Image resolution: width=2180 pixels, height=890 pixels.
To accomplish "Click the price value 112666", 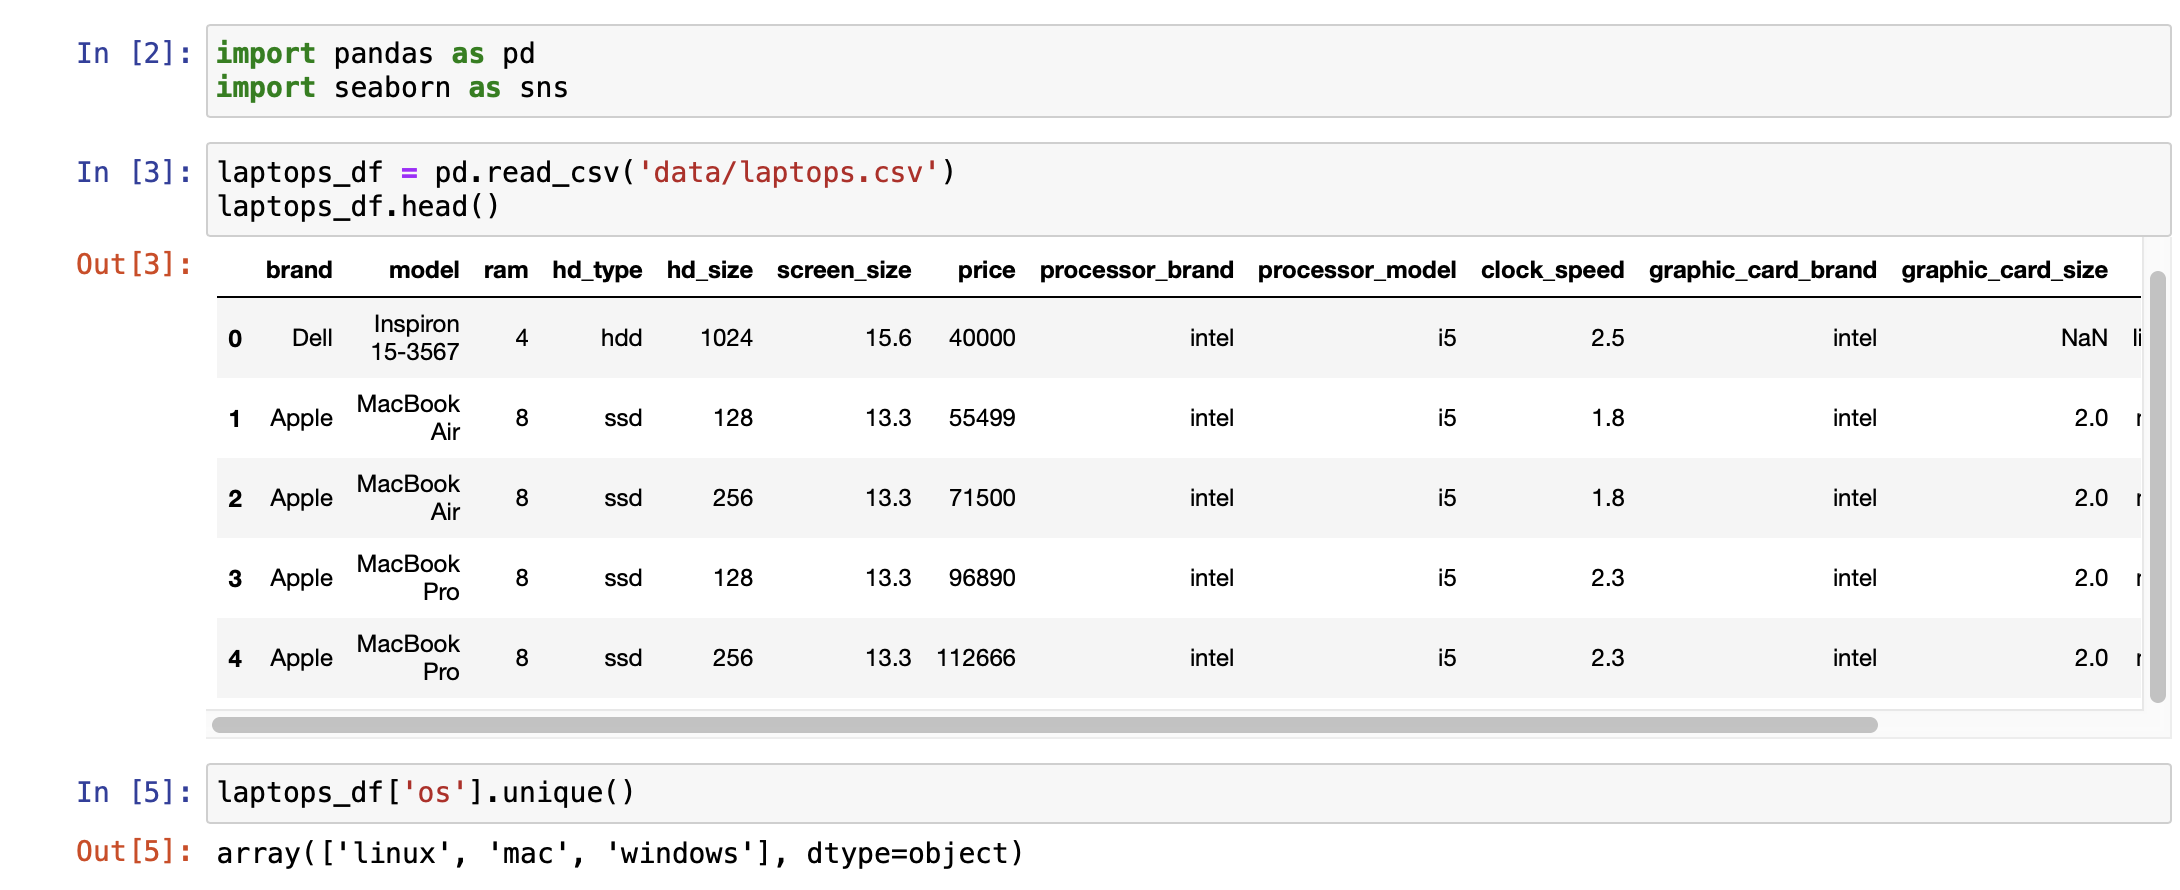I will click(975, 658).
